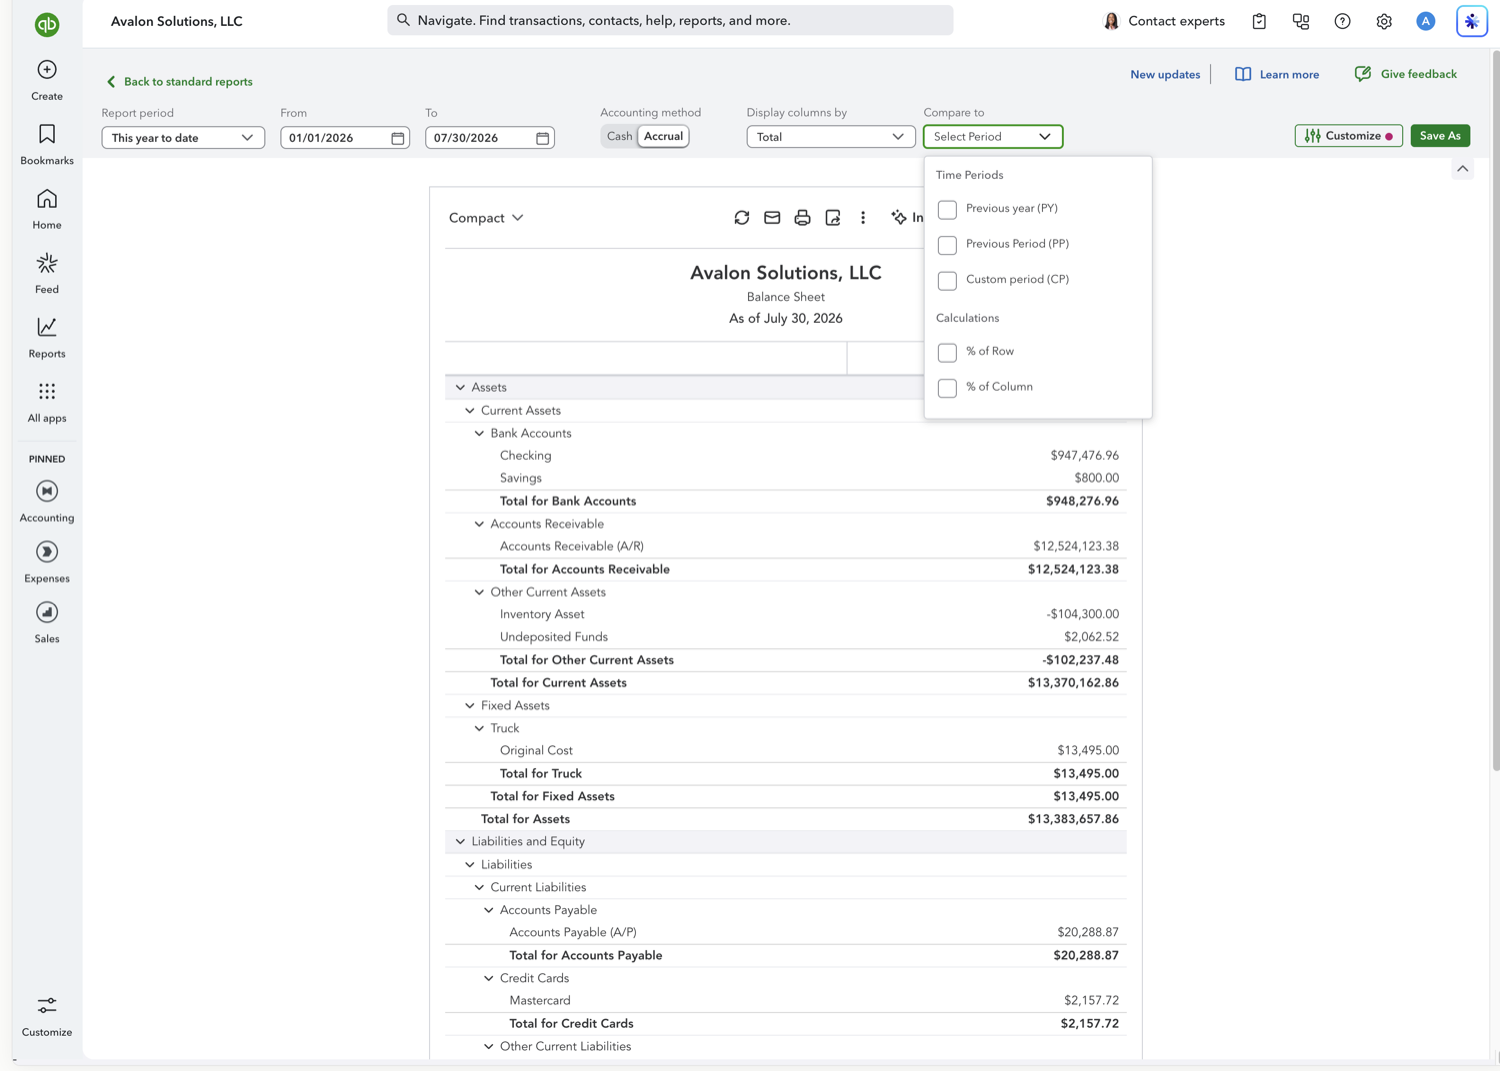Collapse Accounts Receivable group
1500x1071 pixels.
click(x=479, y=524)
